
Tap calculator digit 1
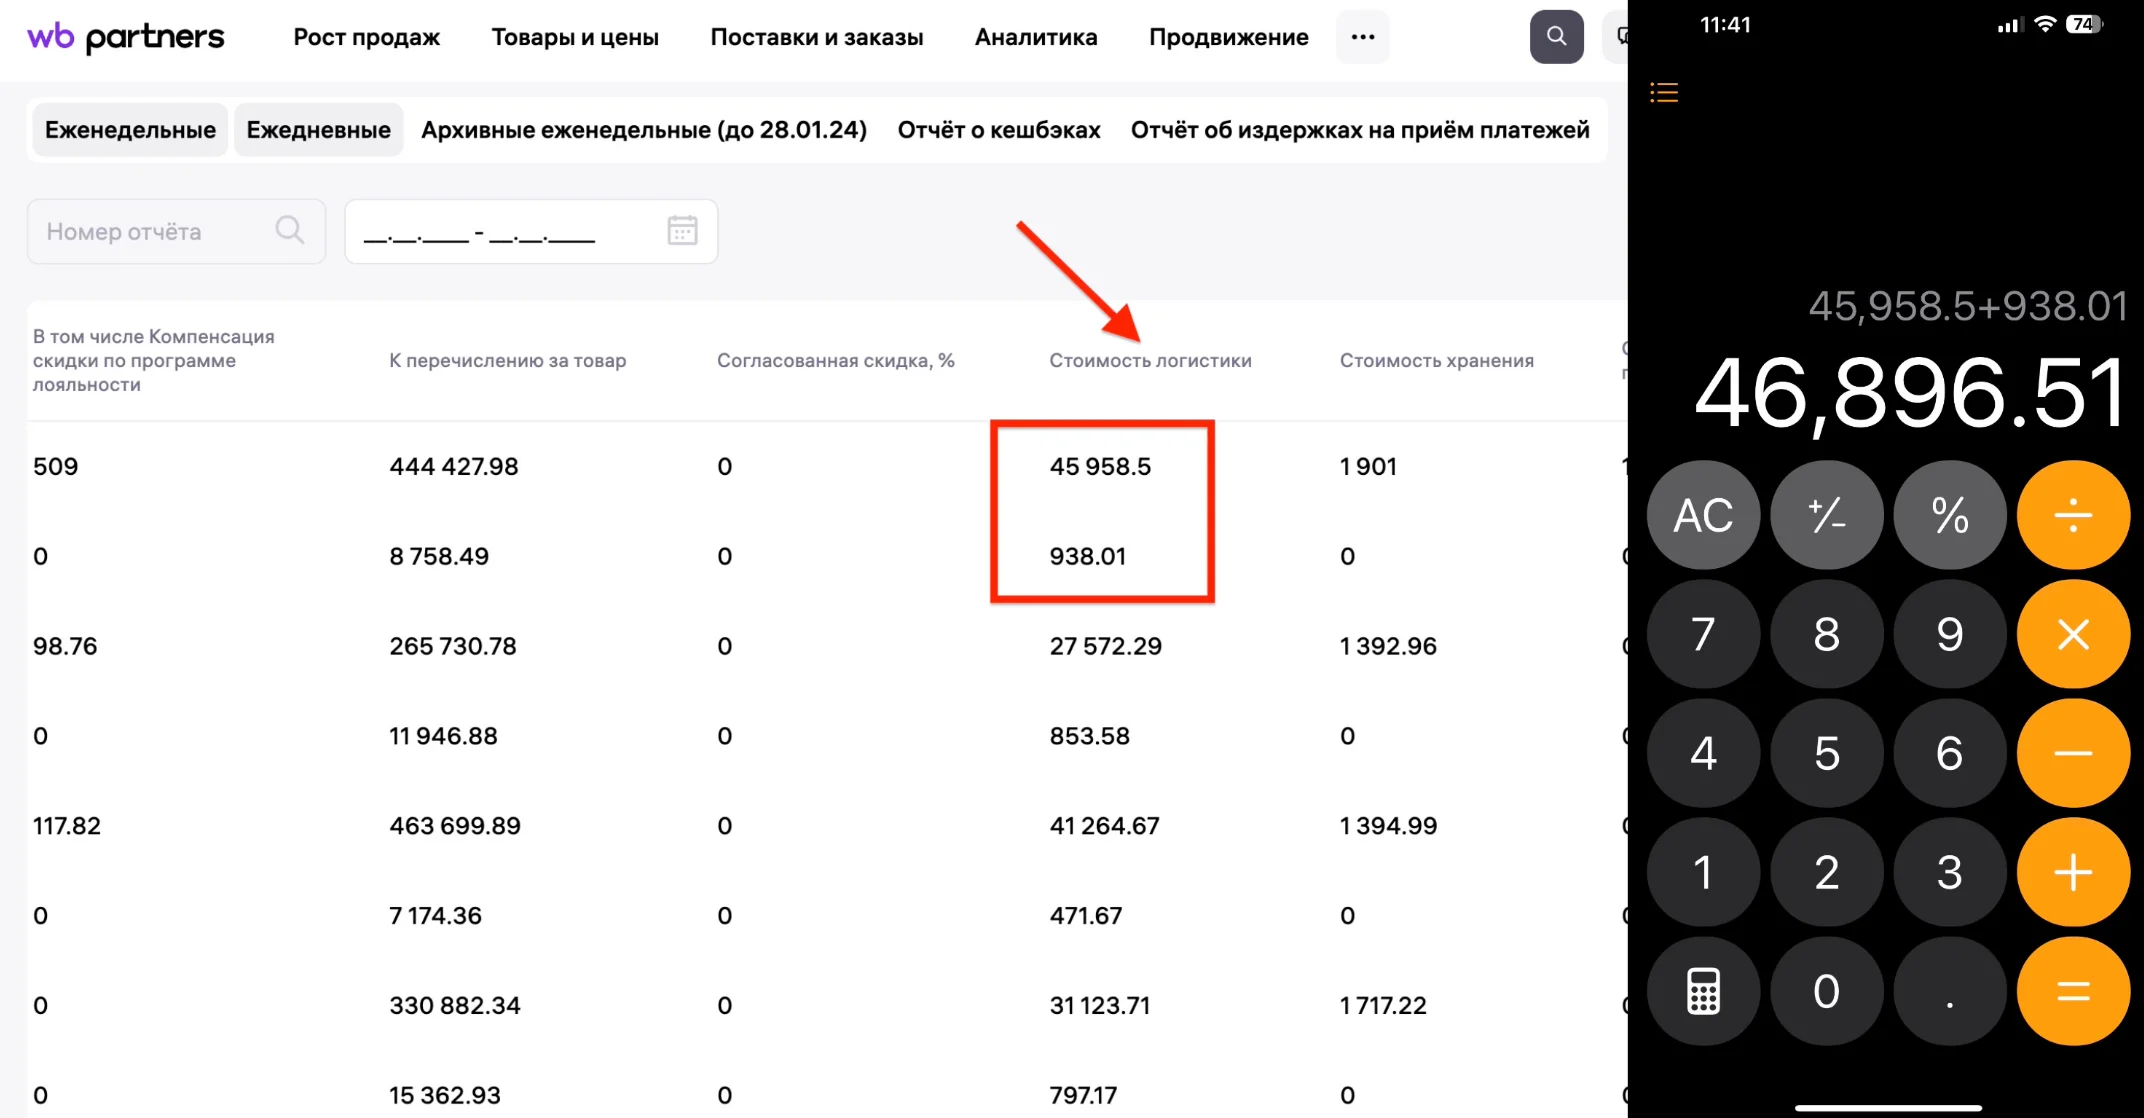click(1703, 872)
